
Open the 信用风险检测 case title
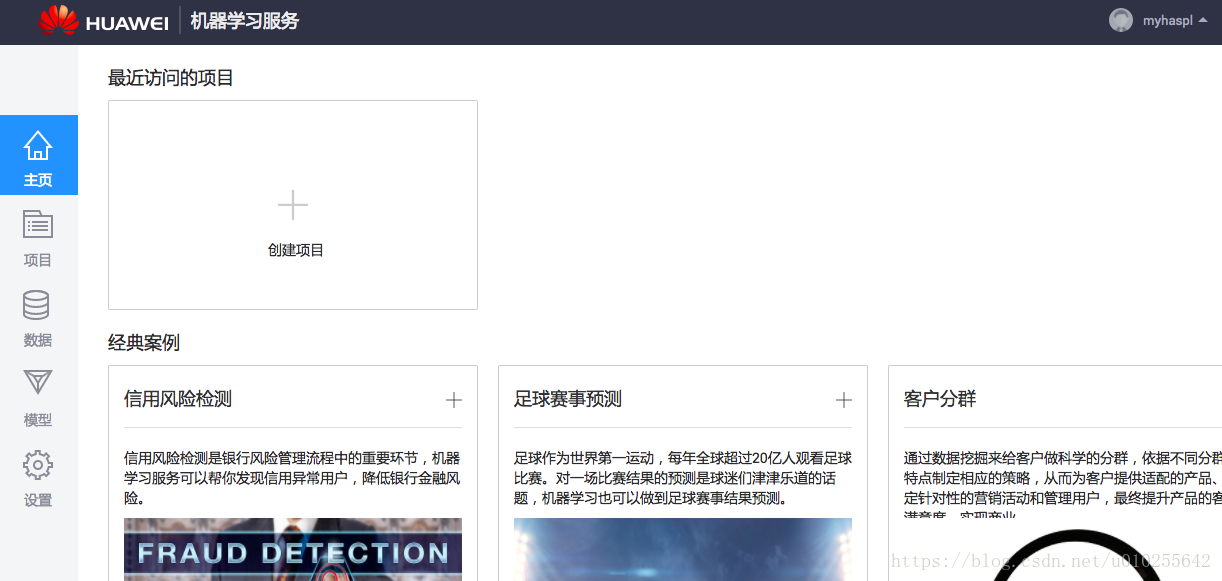[x=178, y=399]
